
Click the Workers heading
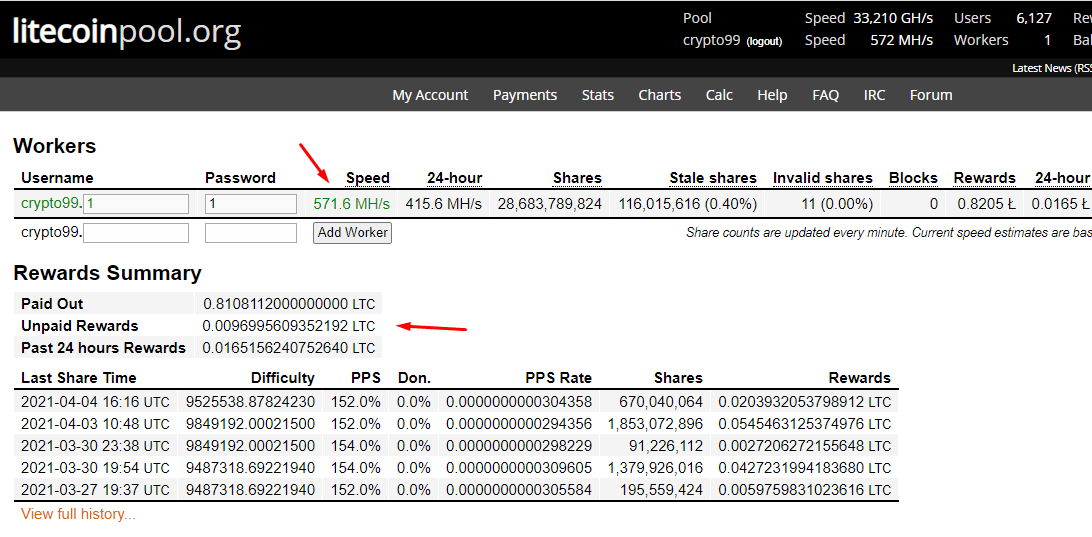pos(54,146)
